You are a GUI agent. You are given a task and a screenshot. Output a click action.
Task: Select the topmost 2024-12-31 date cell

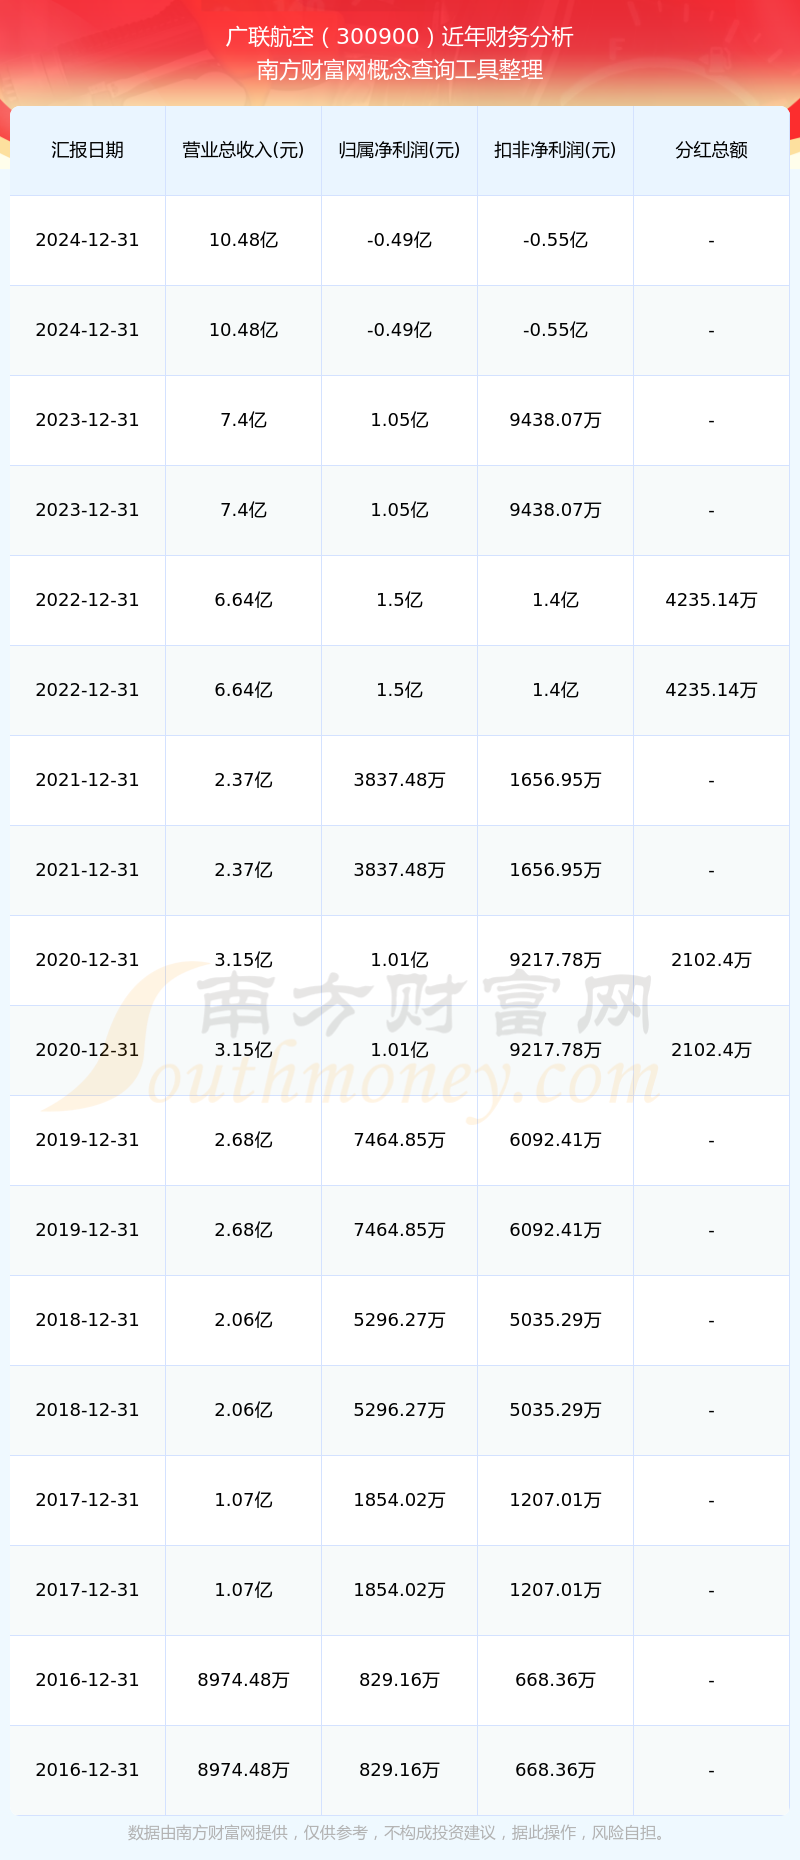[x=87, y=240]
